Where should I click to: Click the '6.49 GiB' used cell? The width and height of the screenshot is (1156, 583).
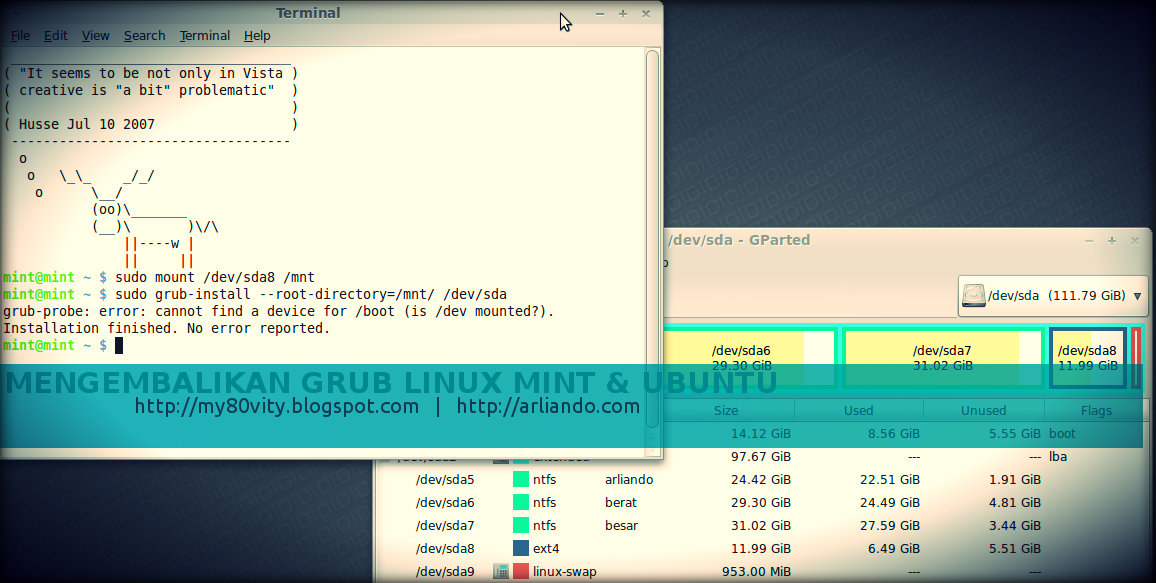[x=894, y=548]
